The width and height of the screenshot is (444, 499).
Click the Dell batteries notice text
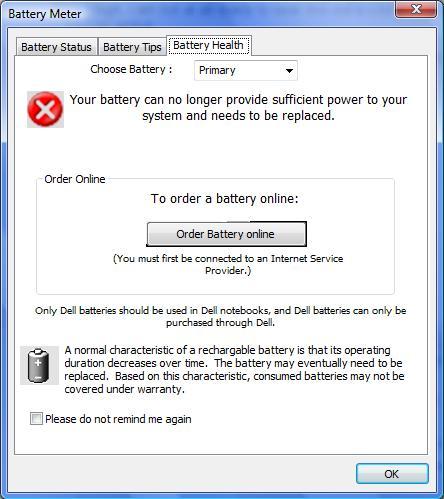[221, 316]
